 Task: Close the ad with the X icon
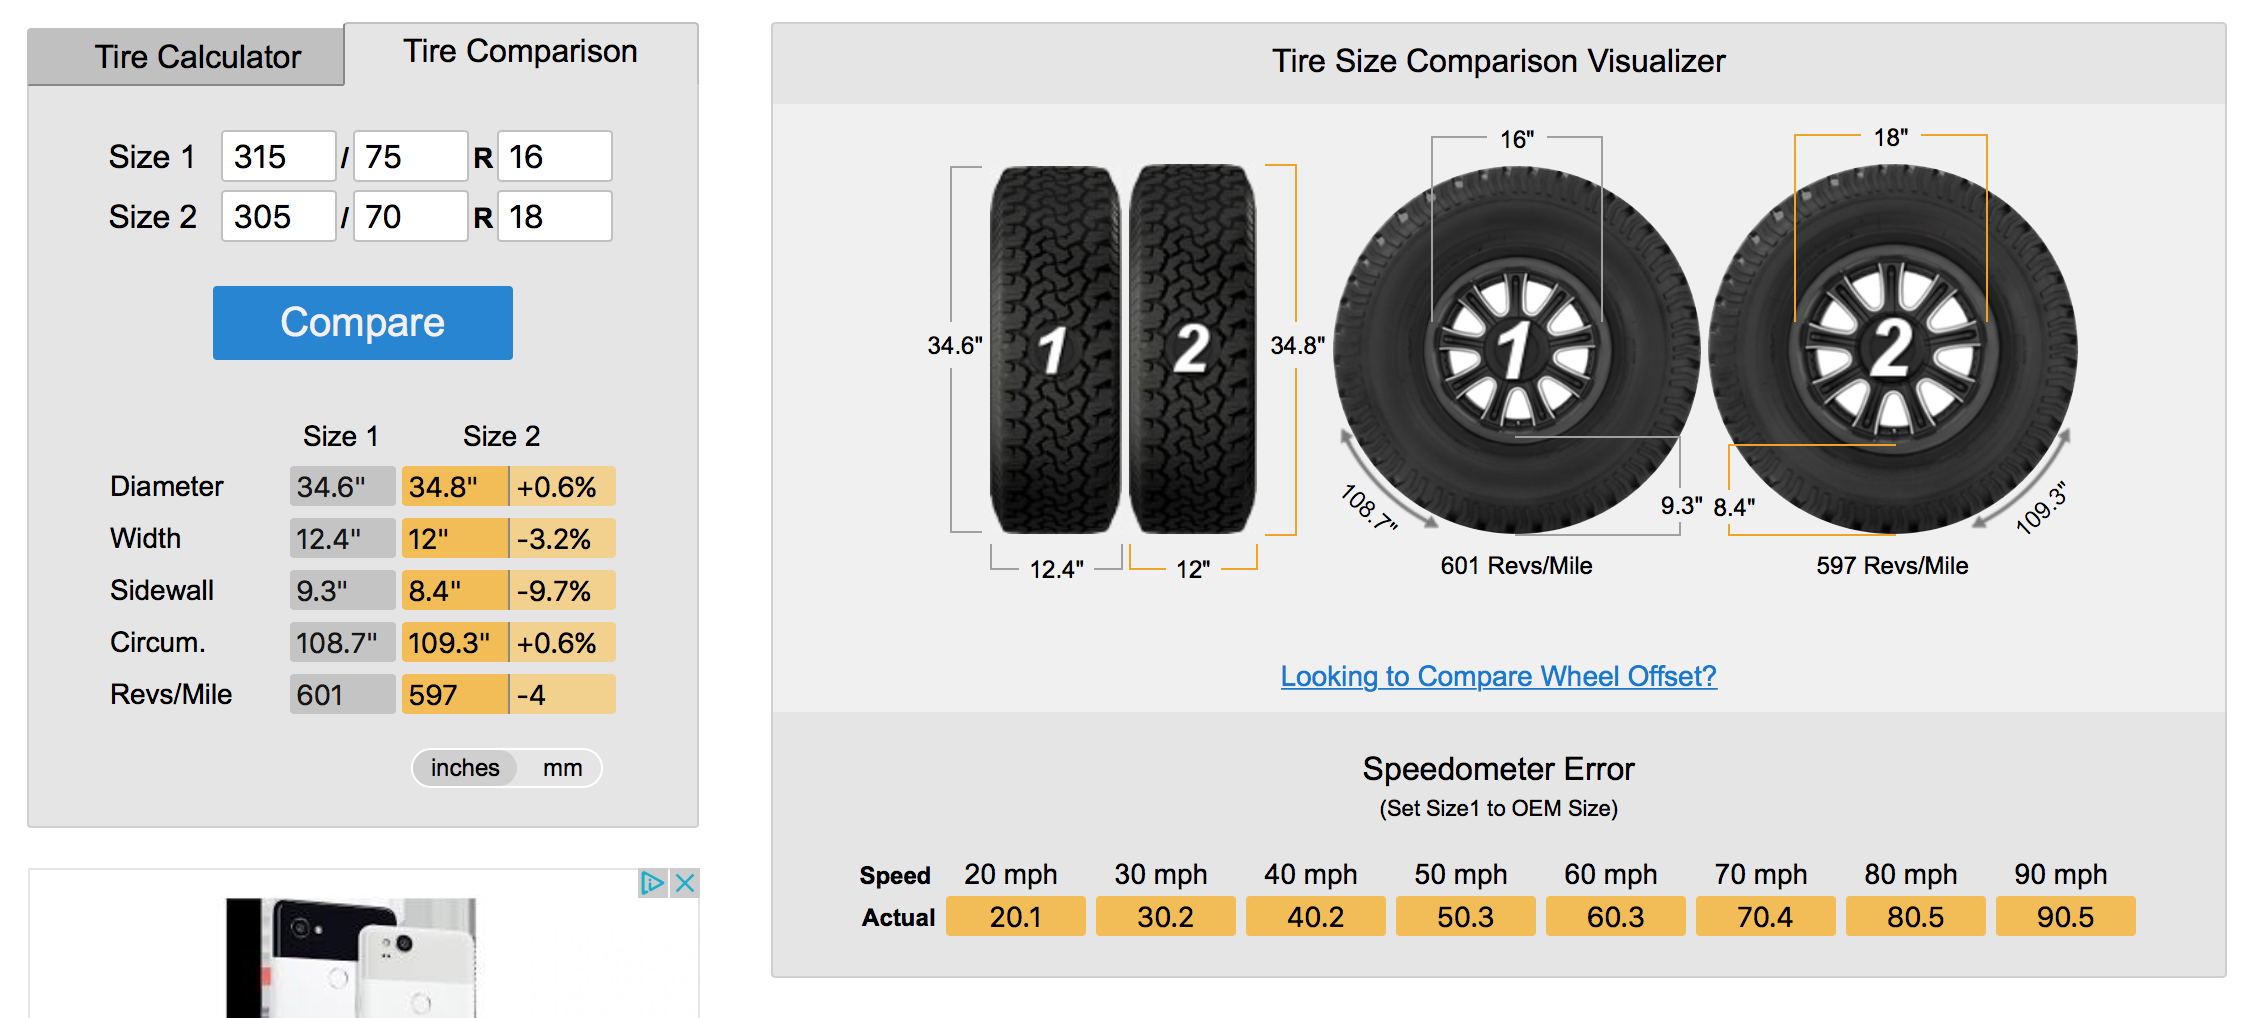click(x=685, y=883)
